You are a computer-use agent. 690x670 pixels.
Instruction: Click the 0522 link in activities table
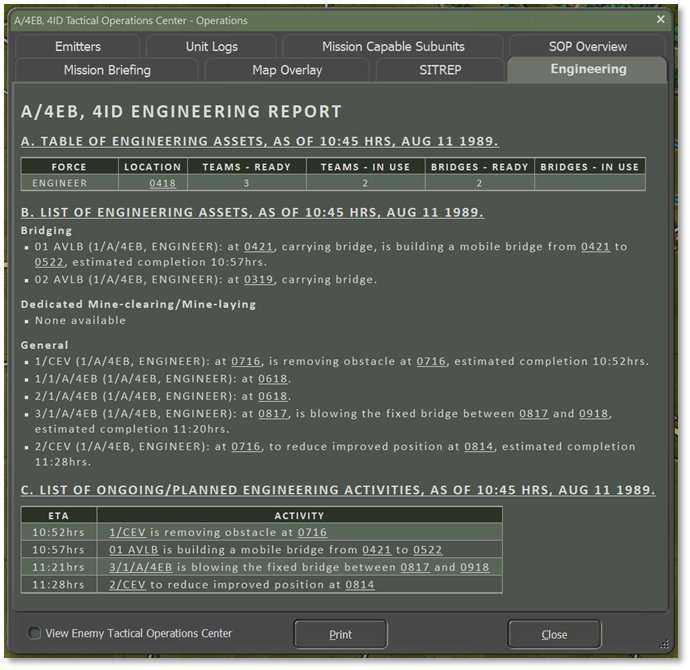coord(427,550)
